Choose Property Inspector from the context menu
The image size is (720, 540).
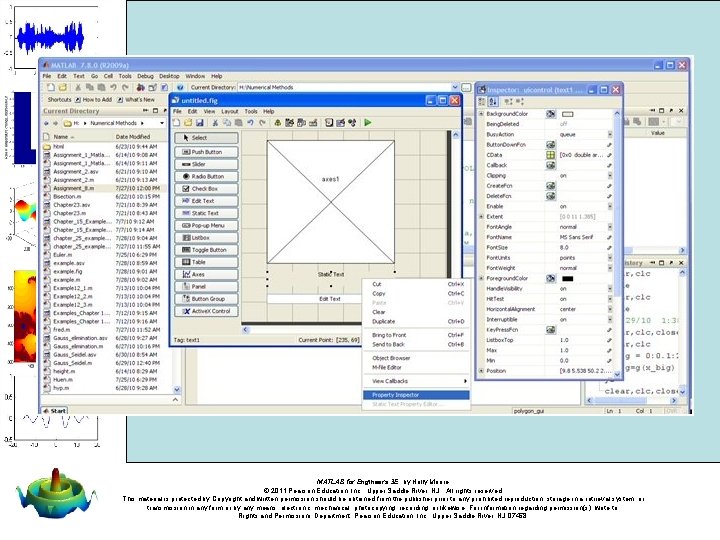416,395
